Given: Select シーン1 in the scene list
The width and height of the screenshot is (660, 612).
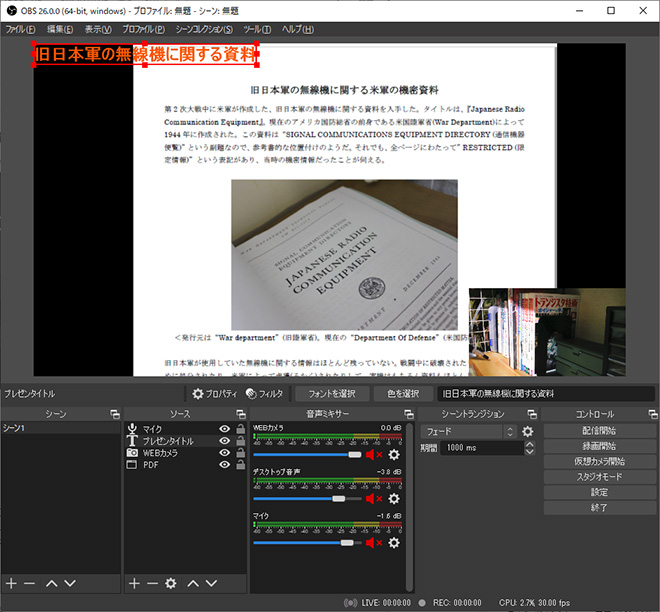Looking at the screenshot, I should coord(61,428).
